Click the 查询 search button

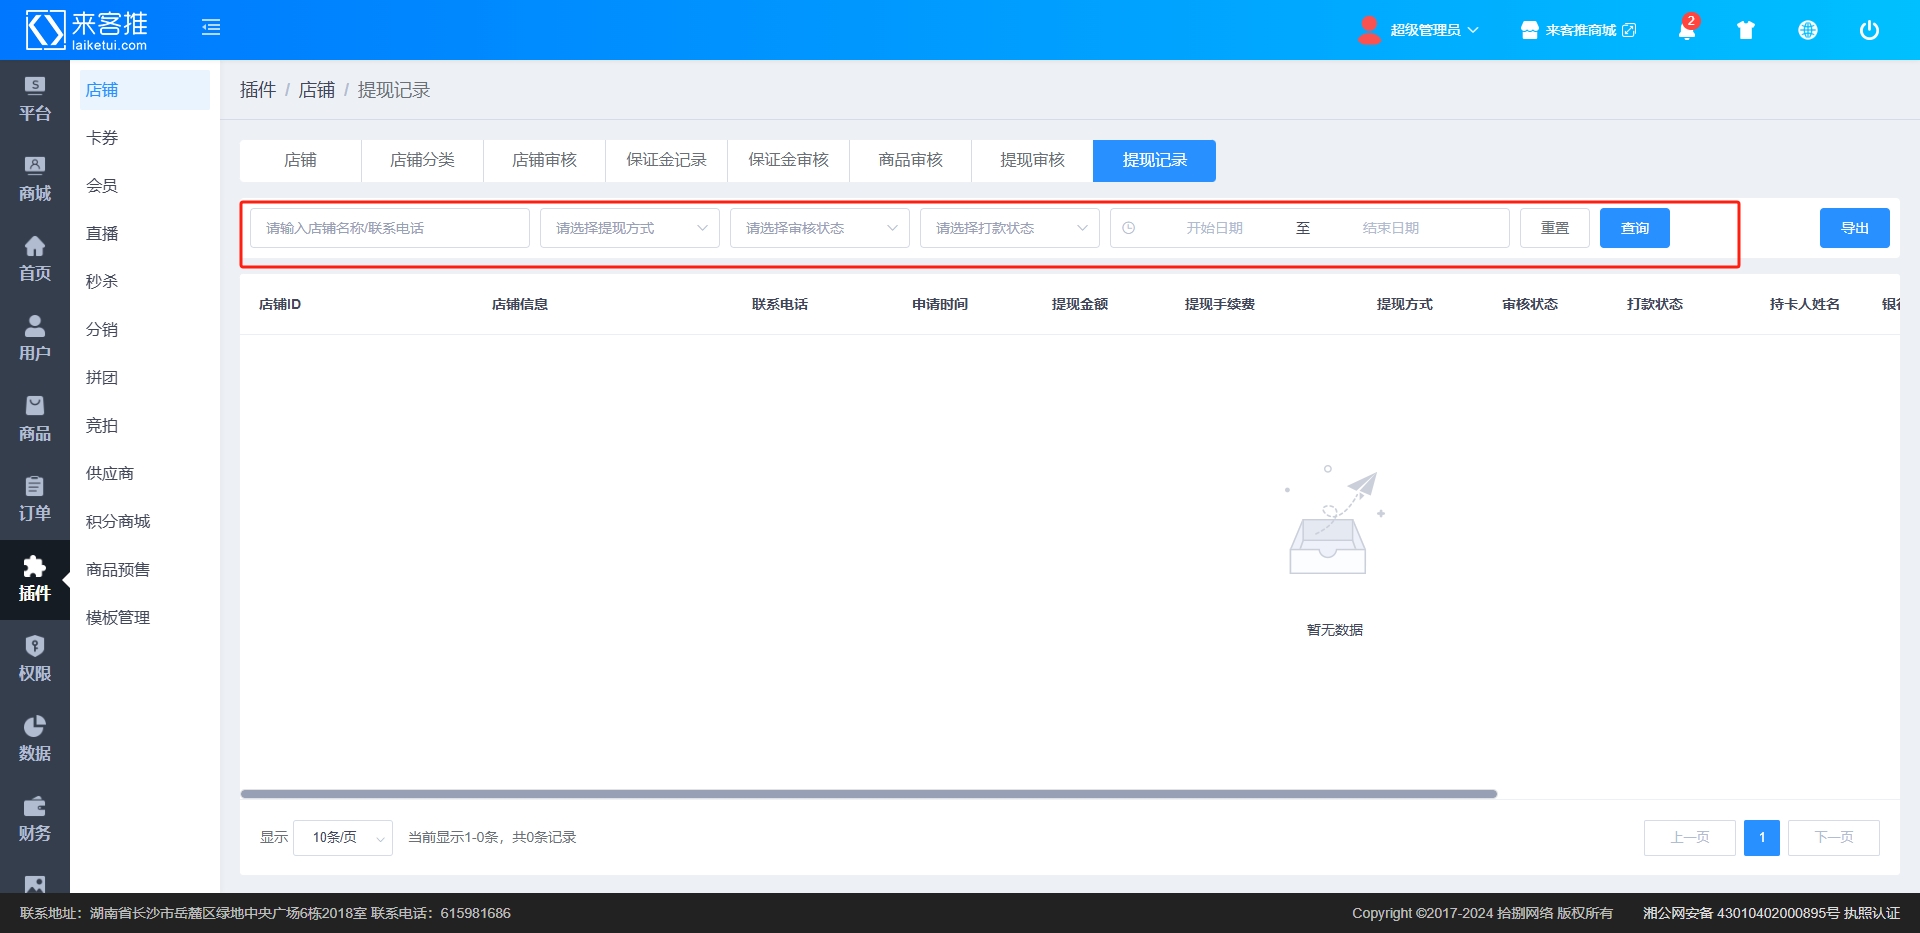pos(1634,228)
